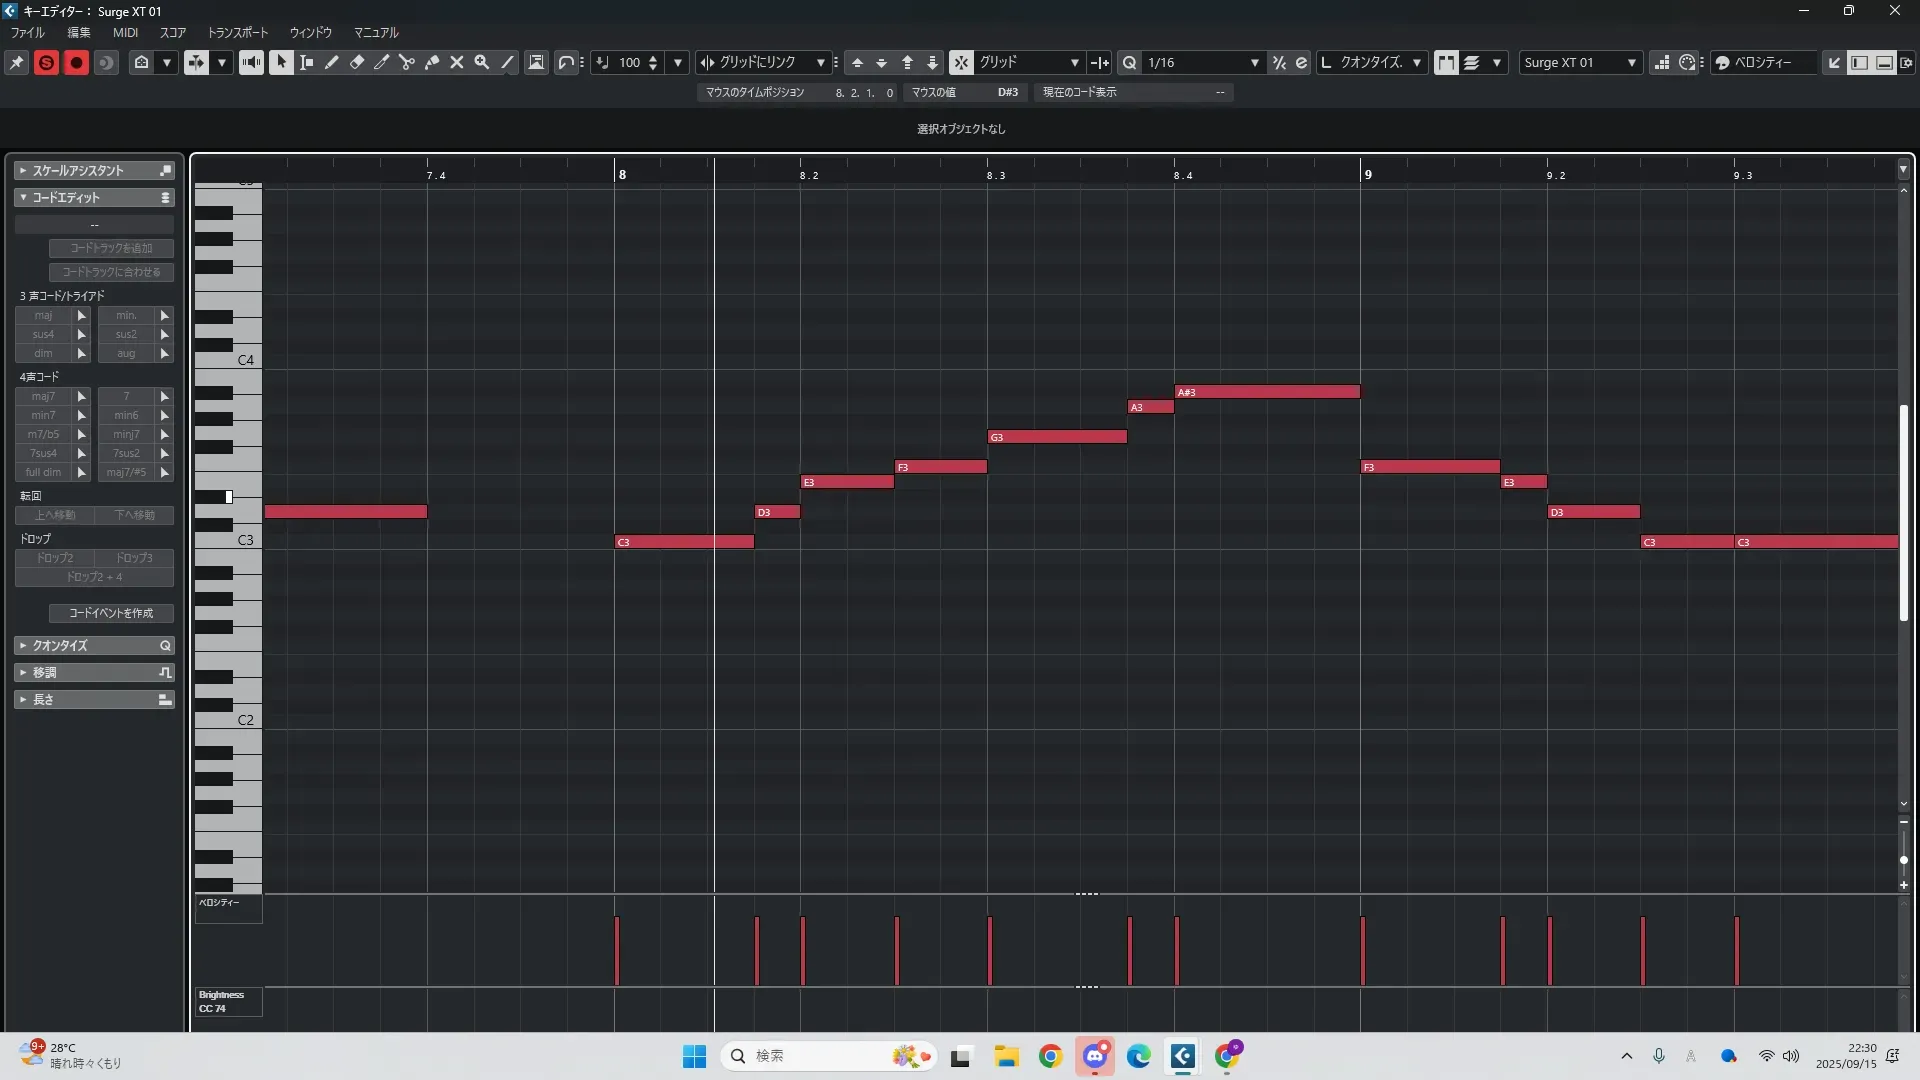Select the Object Selection arrow tool

pyautogui.click(x=281, y=62)
